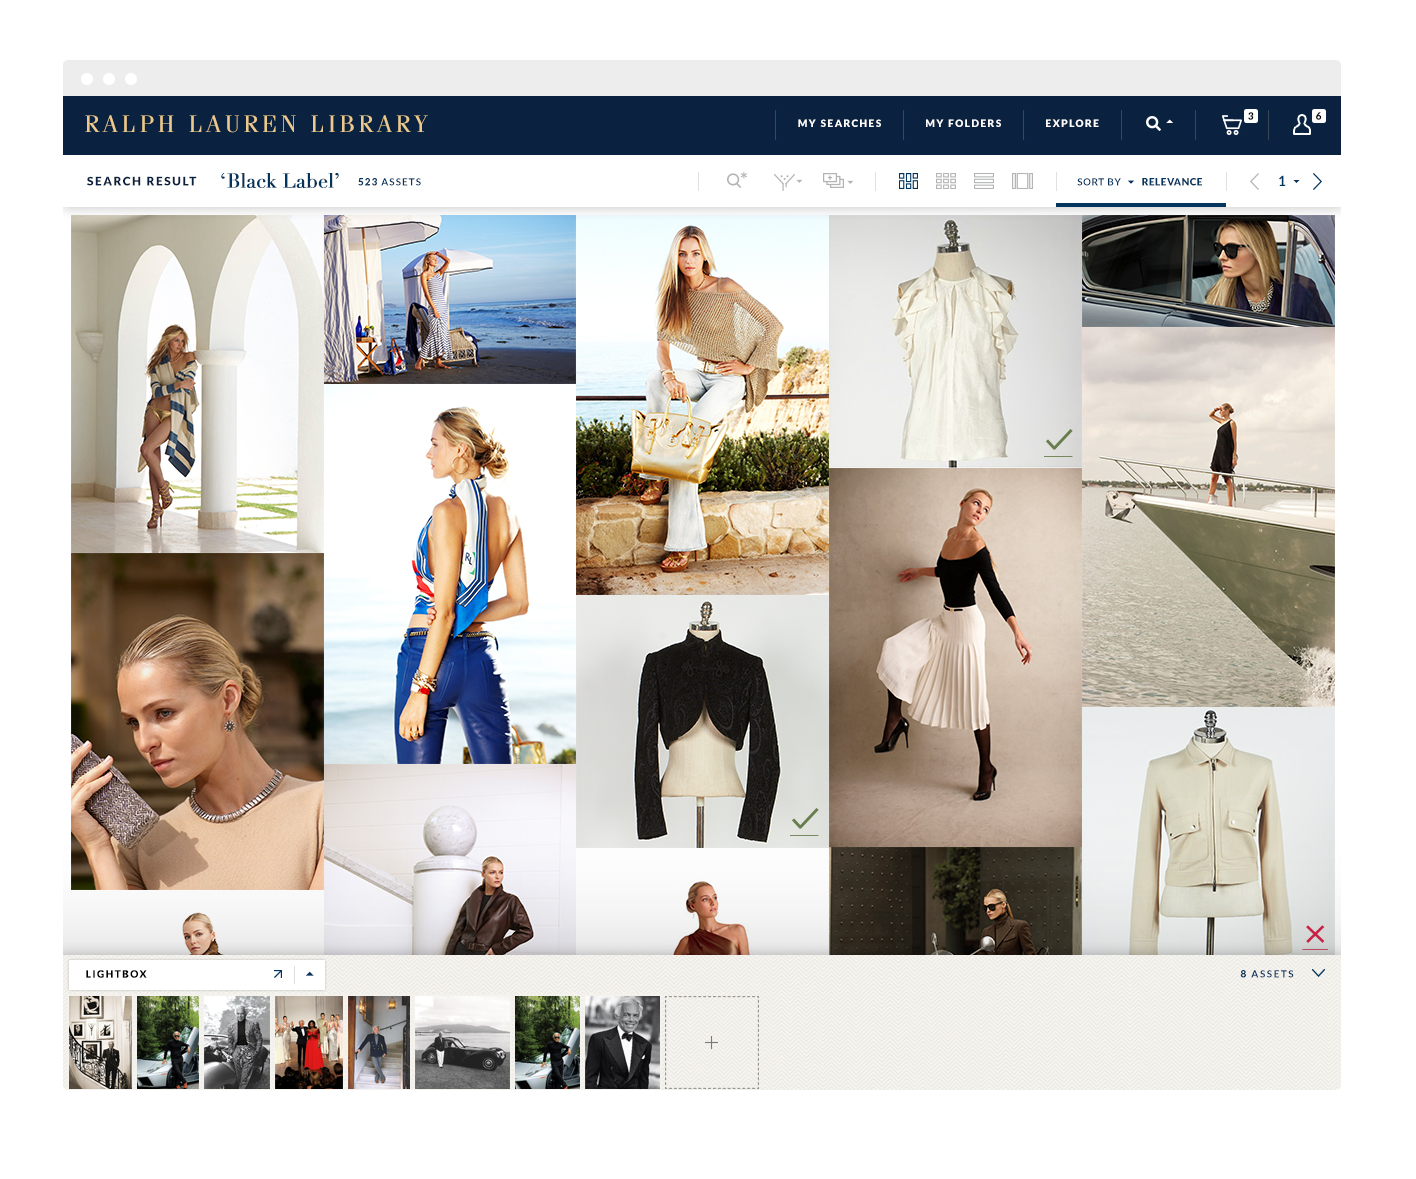This screenshot has height=1179, width=1416.
Task: Click the 'Black Label' search term
Action: click(x=281, y=181)
